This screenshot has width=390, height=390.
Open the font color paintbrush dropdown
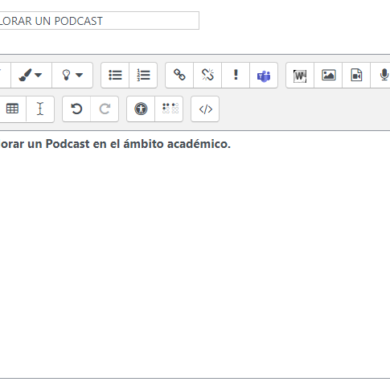[31, 75]
